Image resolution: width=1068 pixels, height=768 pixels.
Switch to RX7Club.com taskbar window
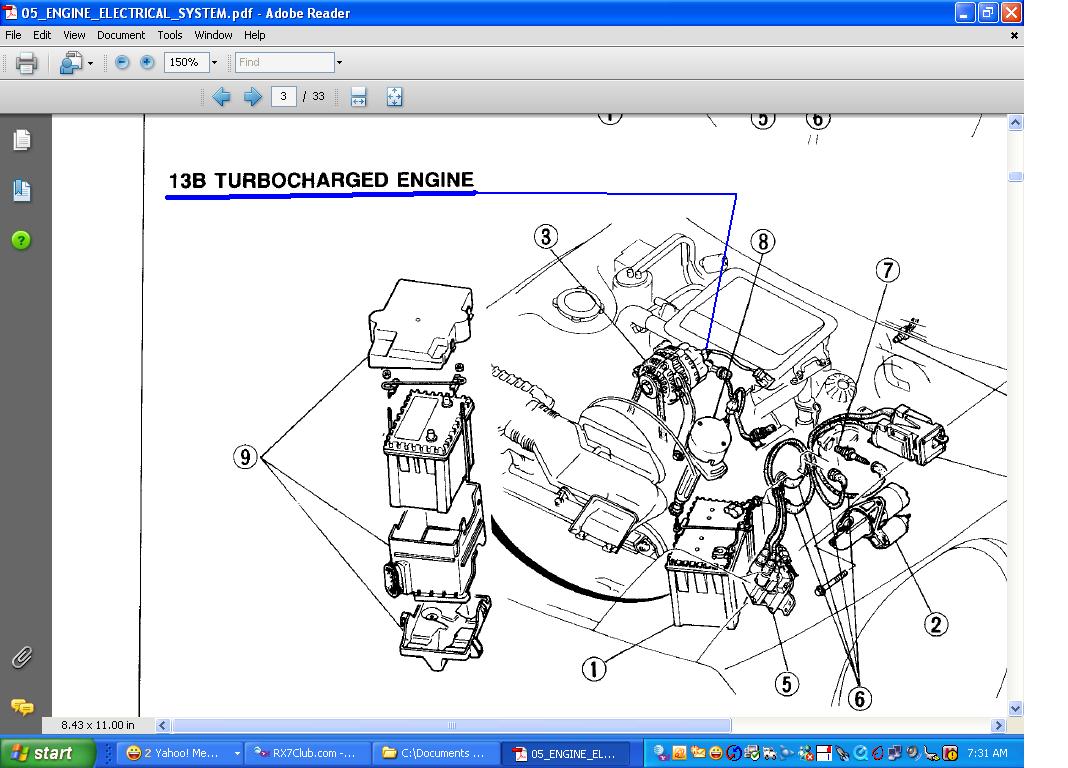[307, 753]
